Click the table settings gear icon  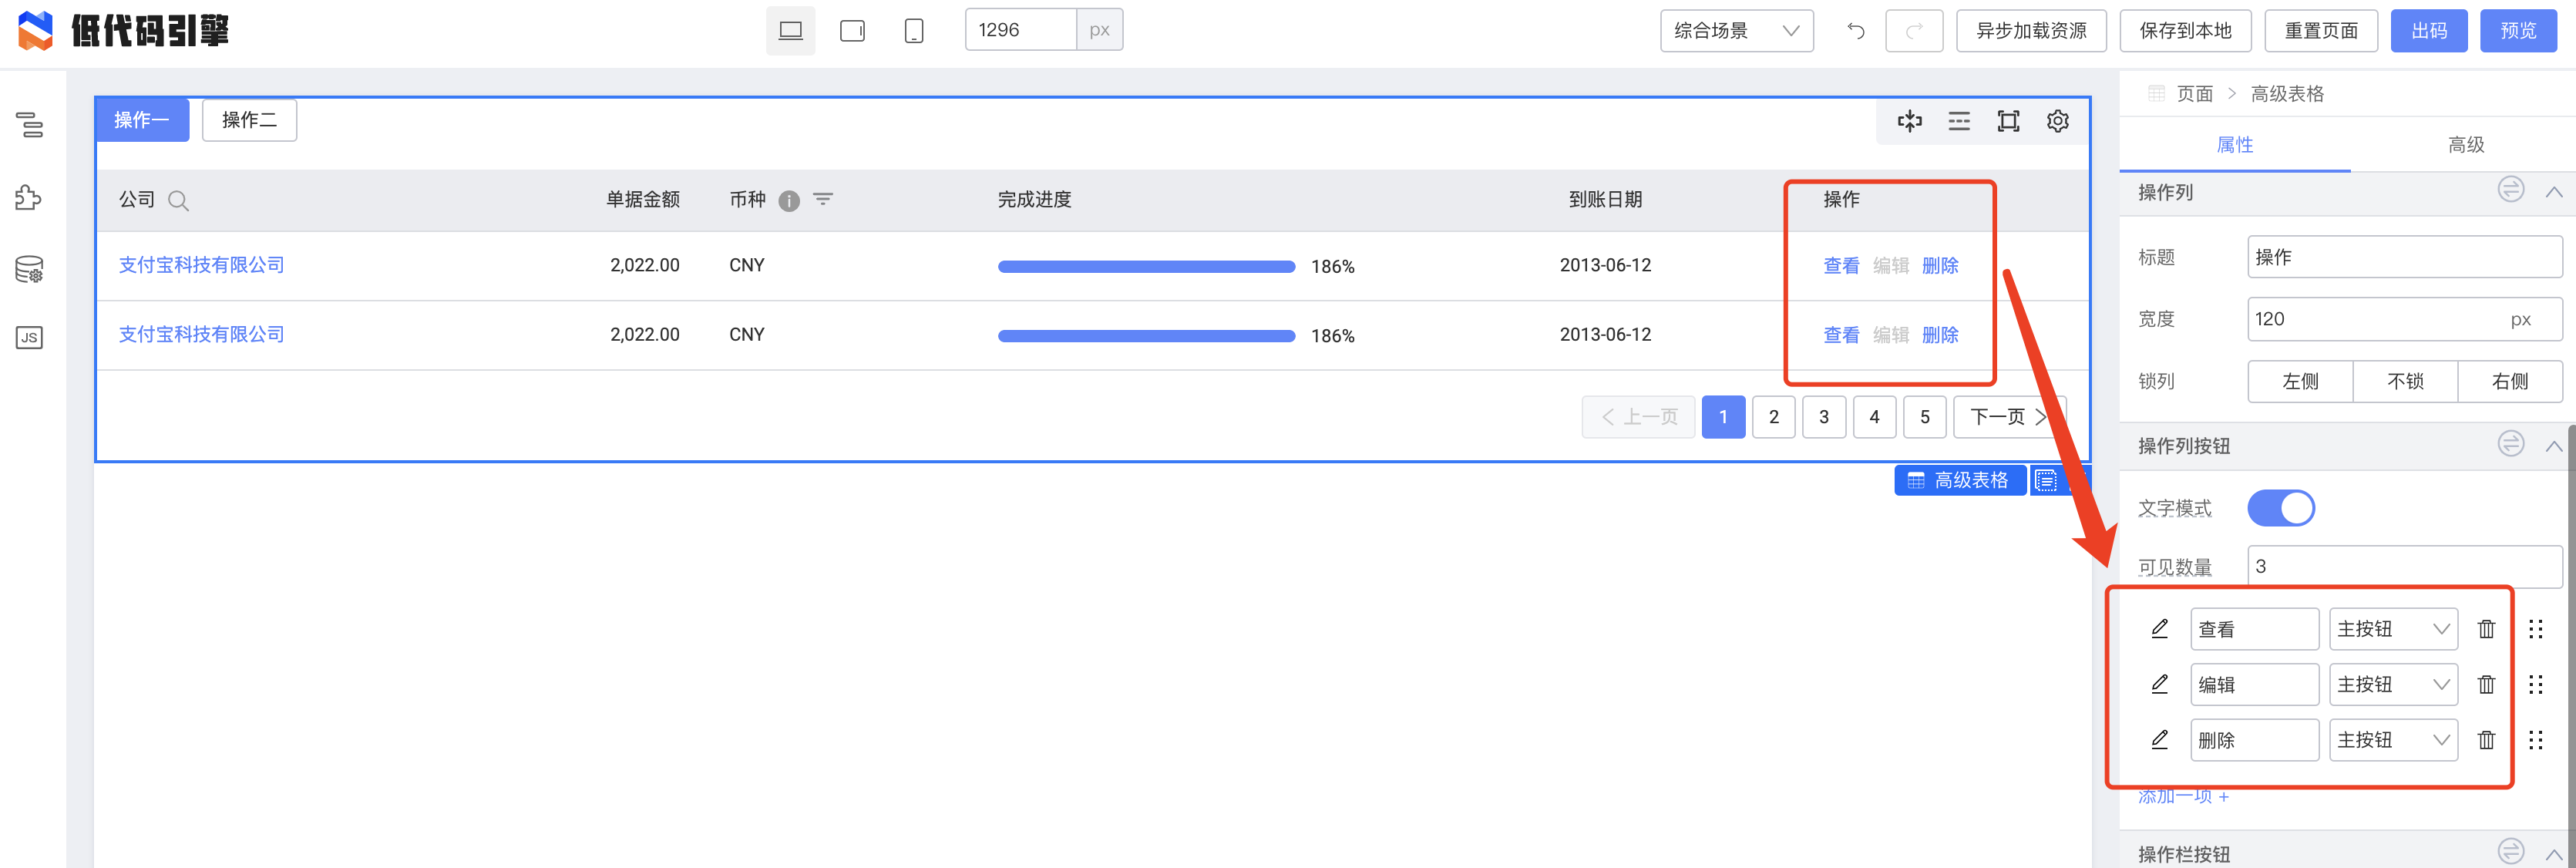2057,120
